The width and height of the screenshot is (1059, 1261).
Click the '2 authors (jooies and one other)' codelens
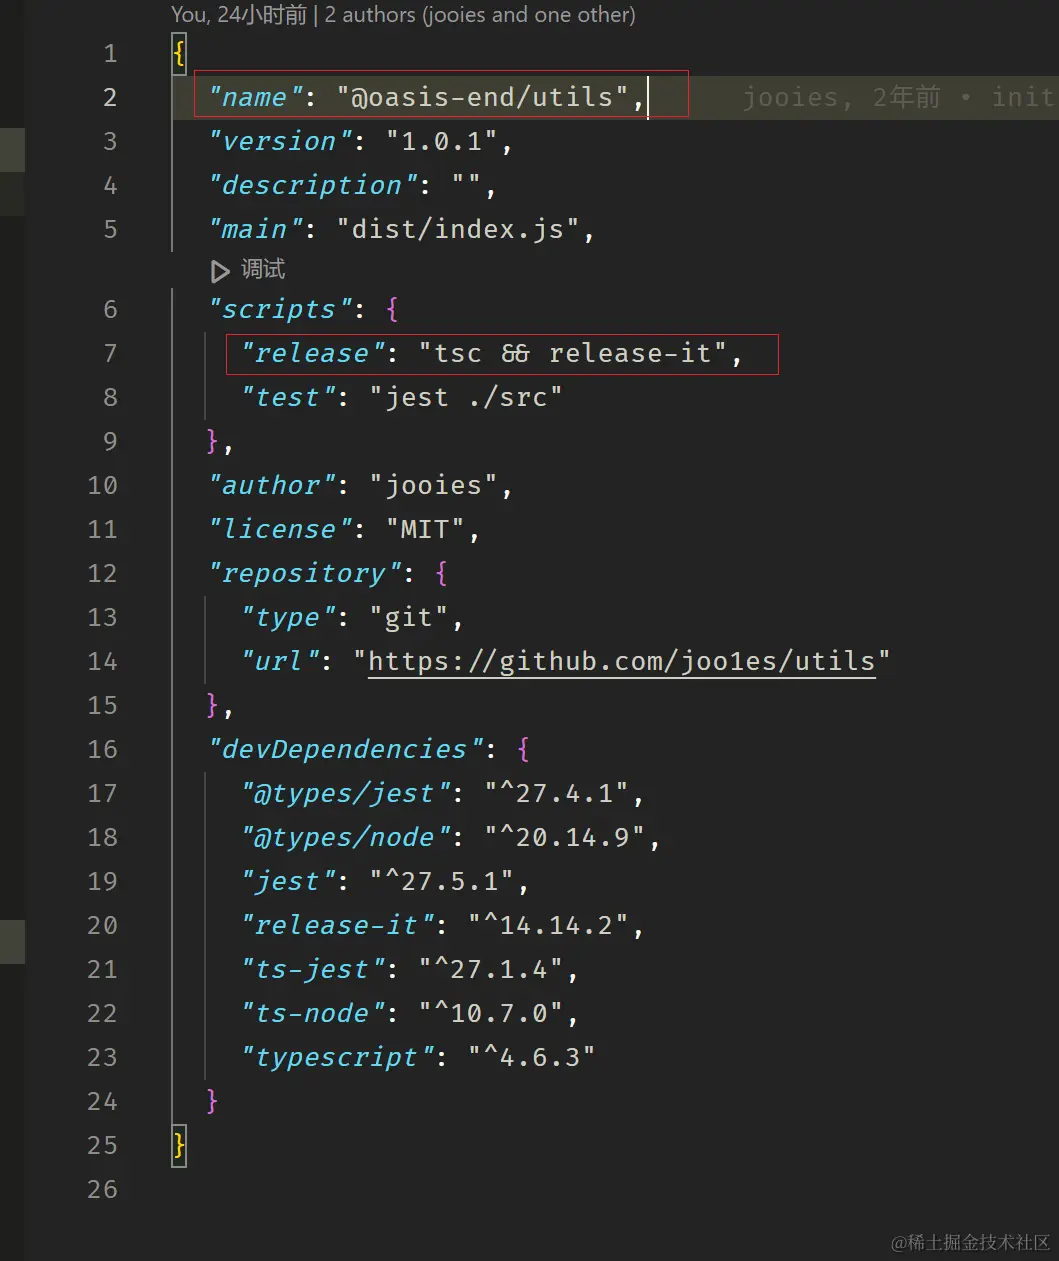point(480,15)
